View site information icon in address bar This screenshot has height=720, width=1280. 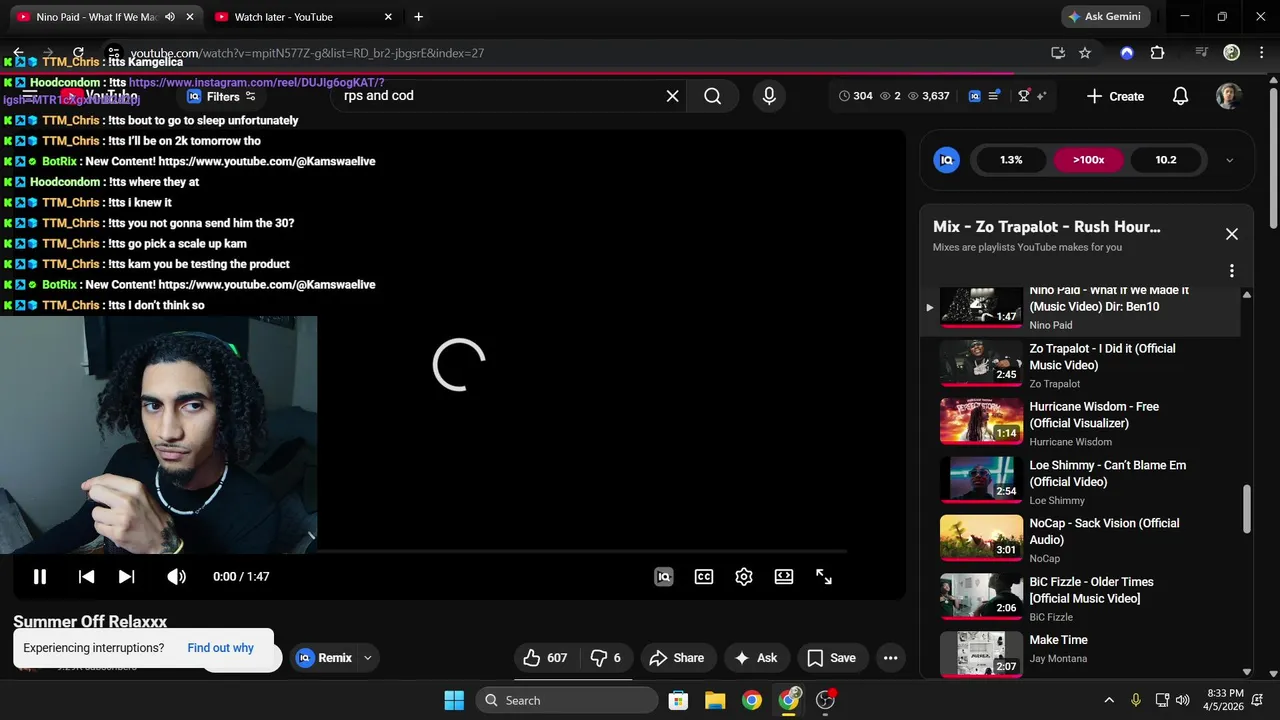pyautogui.click(x=114, y=53)
